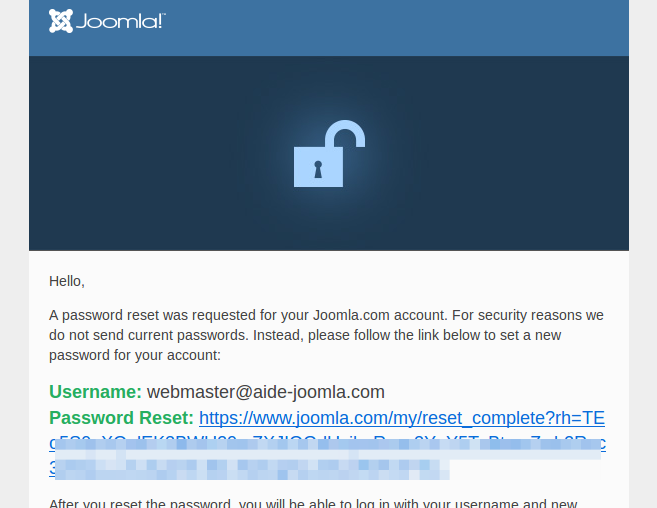Click the line starting 'password for your account:'
This screenshot has height=508, width=657.
pos(134,355)
